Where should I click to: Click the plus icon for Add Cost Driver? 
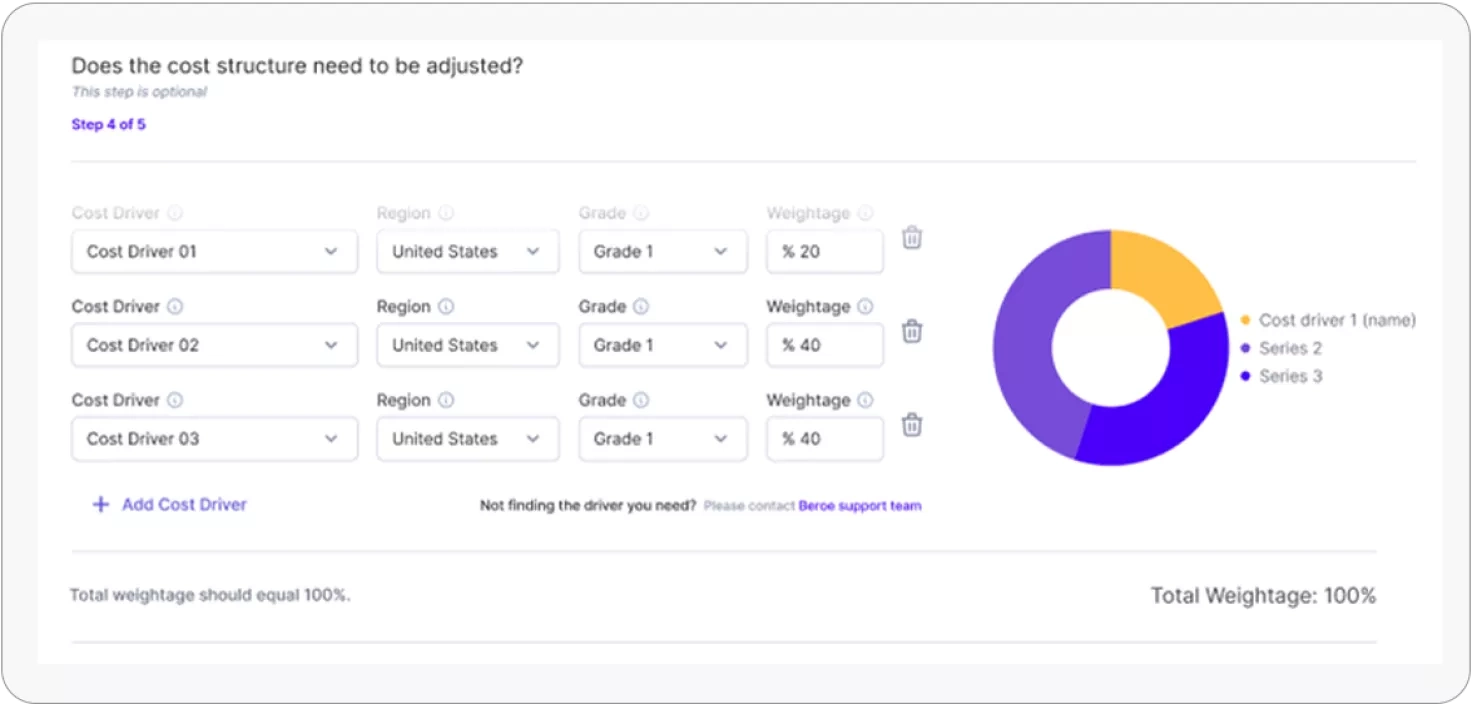pos(100,505)
